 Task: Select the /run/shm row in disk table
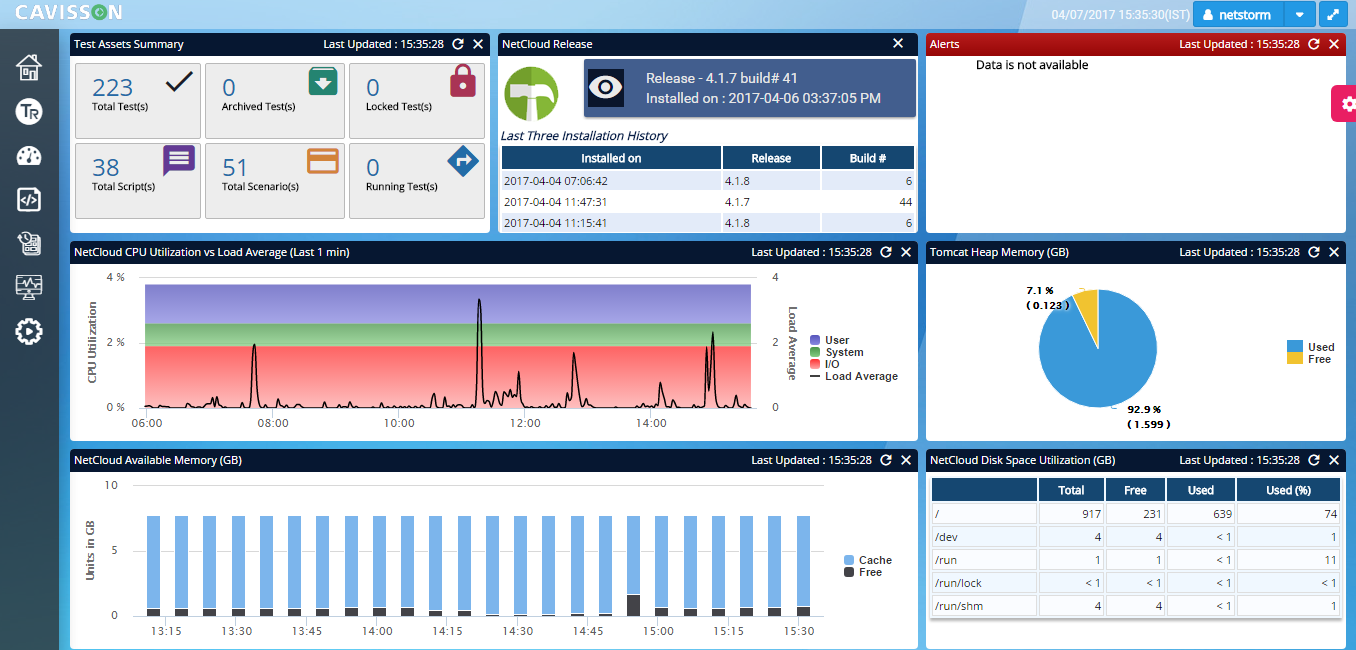(1136, 606)
